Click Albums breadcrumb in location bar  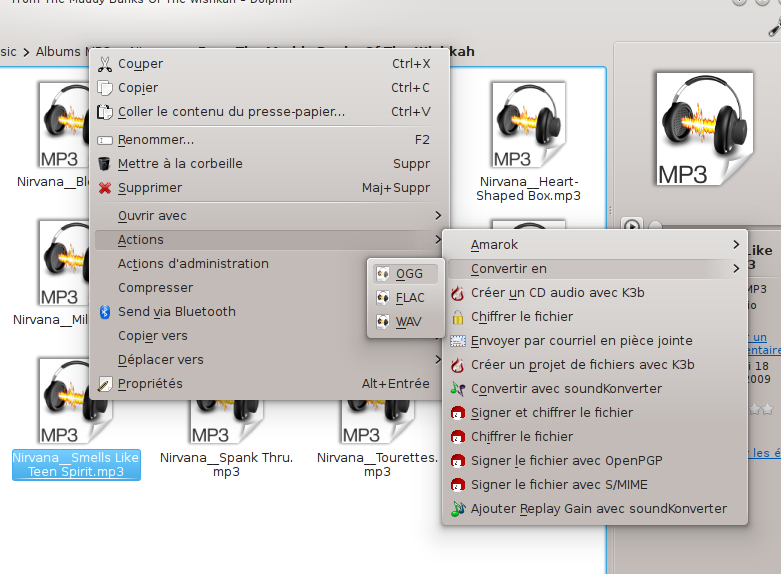[58, 51]
